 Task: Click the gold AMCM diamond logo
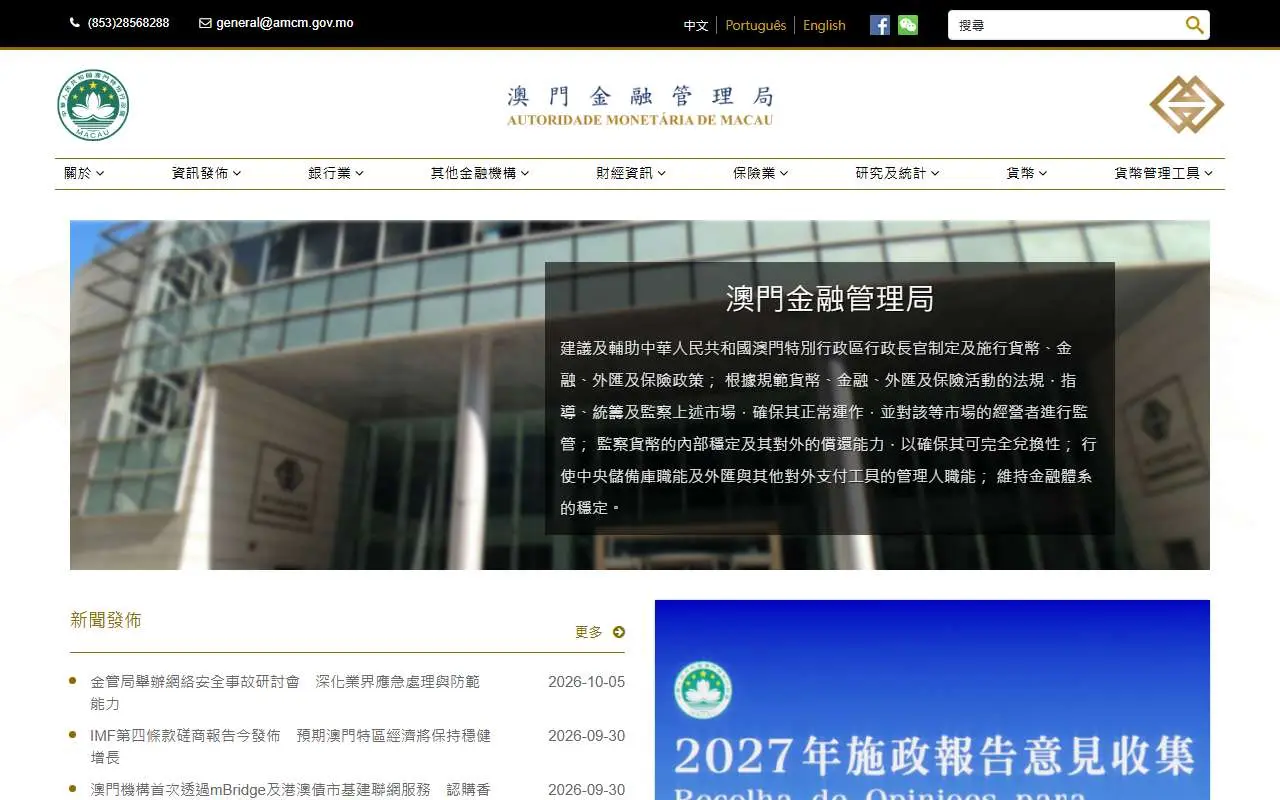pos(1186,104)
